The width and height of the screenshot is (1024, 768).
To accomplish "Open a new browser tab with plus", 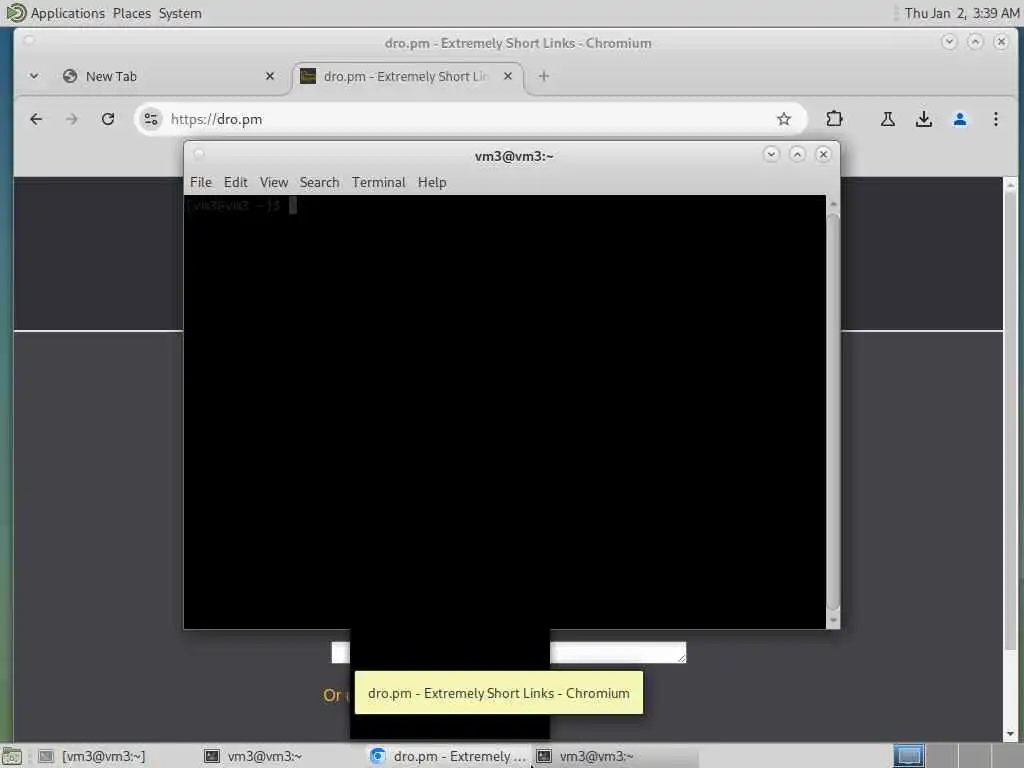I will click(543, 76).
